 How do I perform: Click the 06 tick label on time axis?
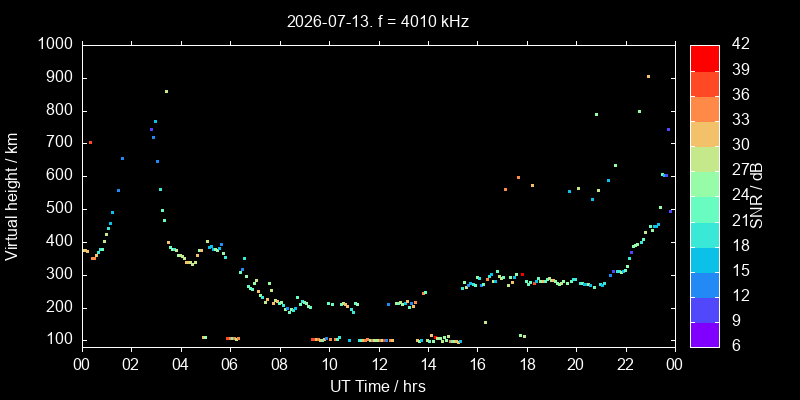coord(231,365)
